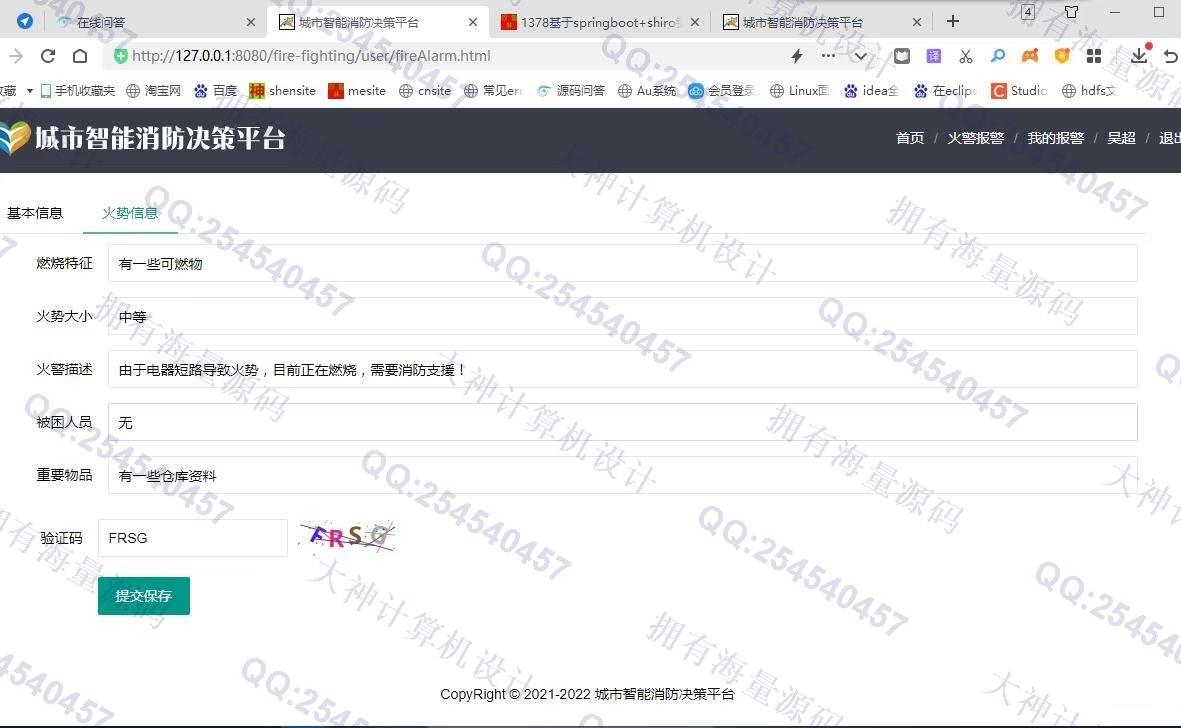This screenshot has width=1181, height=728.
Task: Click the 燃烧特征 input field
Action: tap(622, 263)
